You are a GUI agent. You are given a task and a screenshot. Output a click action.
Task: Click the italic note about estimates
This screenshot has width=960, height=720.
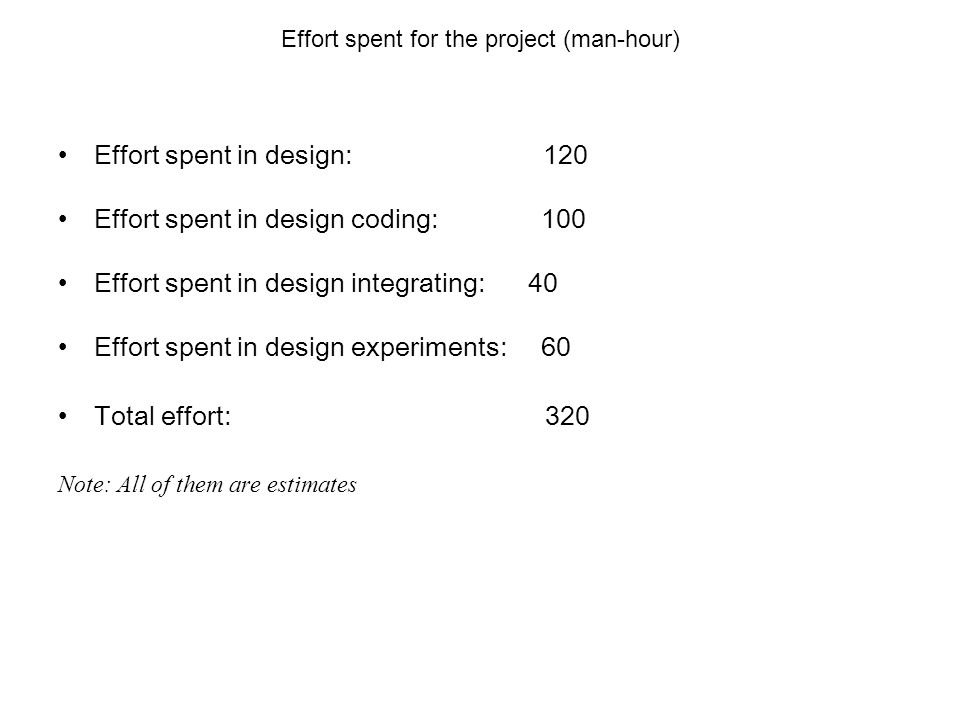pyautogui.click(x=207, y=485)
